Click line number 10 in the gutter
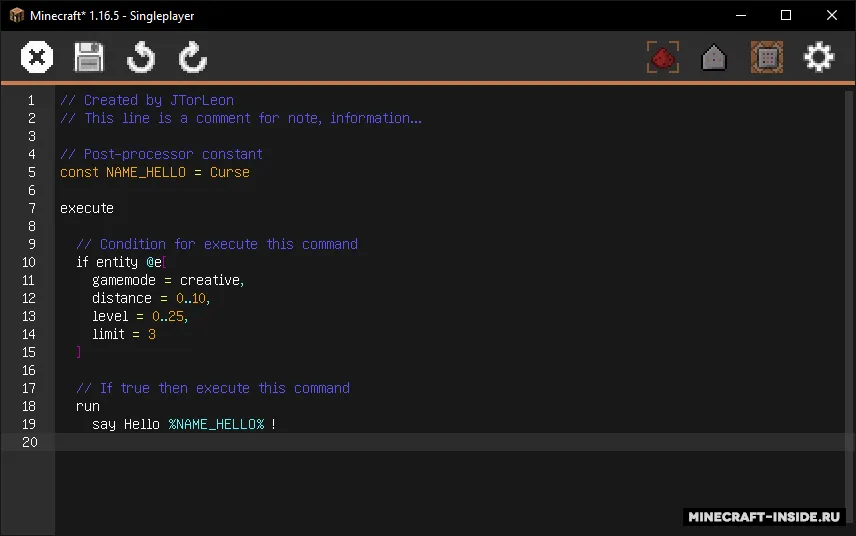Image resolution: width=856 pixels, height=536 pixels. [28, 263]
